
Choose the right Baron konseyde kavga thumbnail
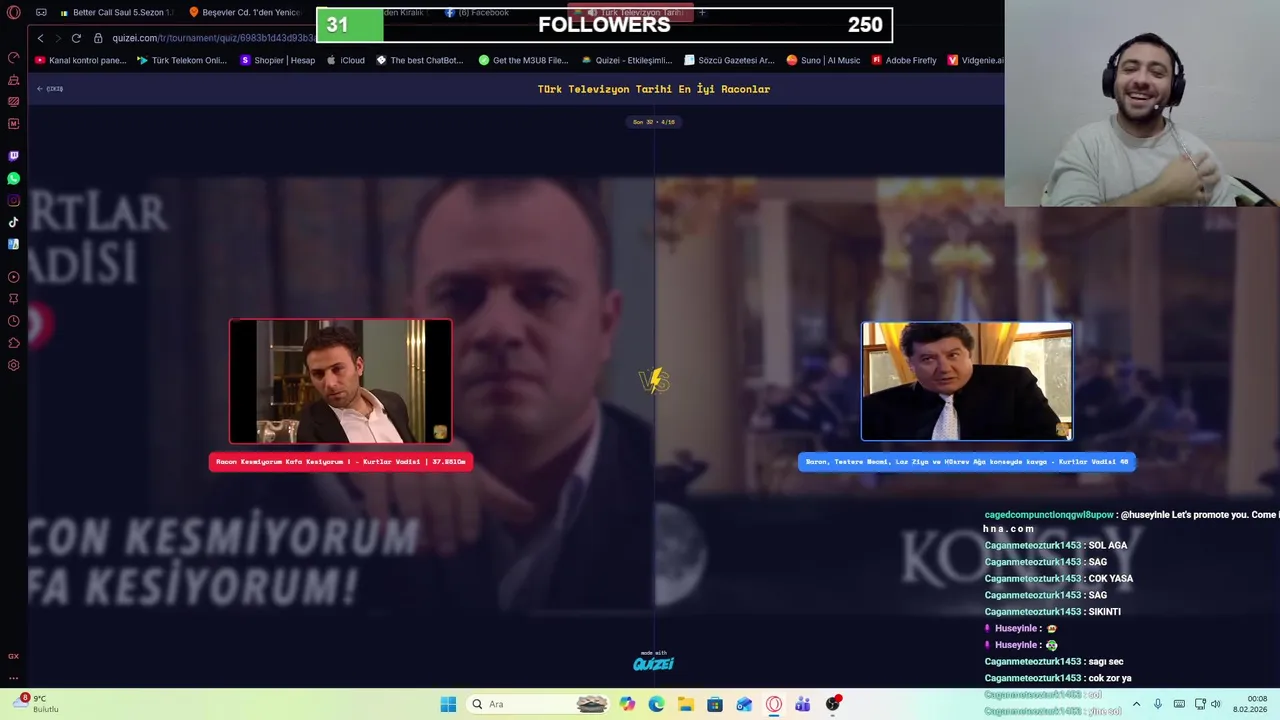(x=967, y=381)
